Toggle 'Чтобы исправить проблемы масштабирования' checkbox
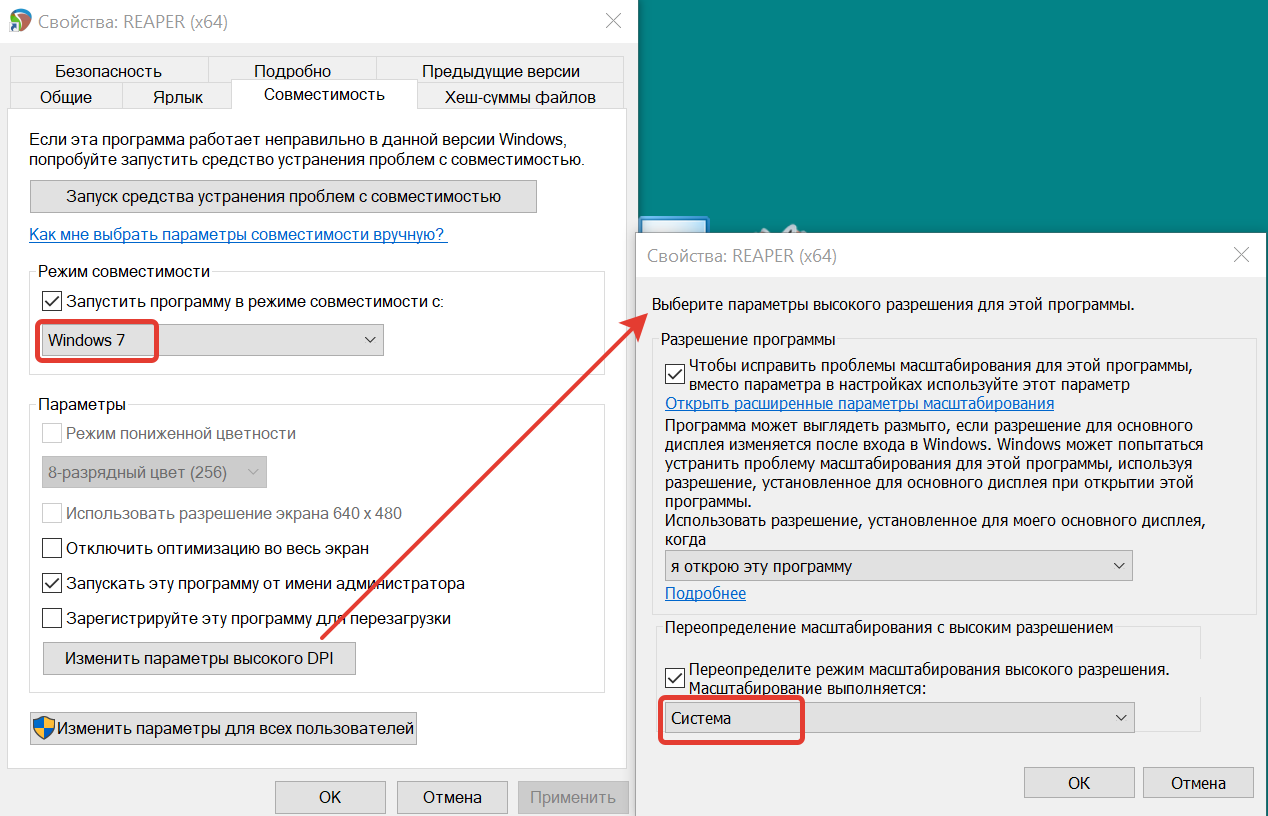Screen dimensions: 1268x816 coord(675,374)
